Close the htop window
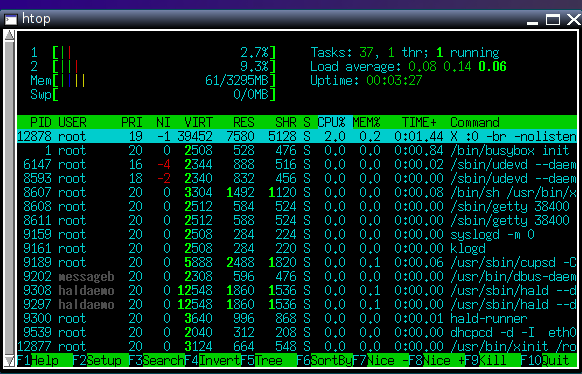582x374 pixels. click(x=574, y=19)
